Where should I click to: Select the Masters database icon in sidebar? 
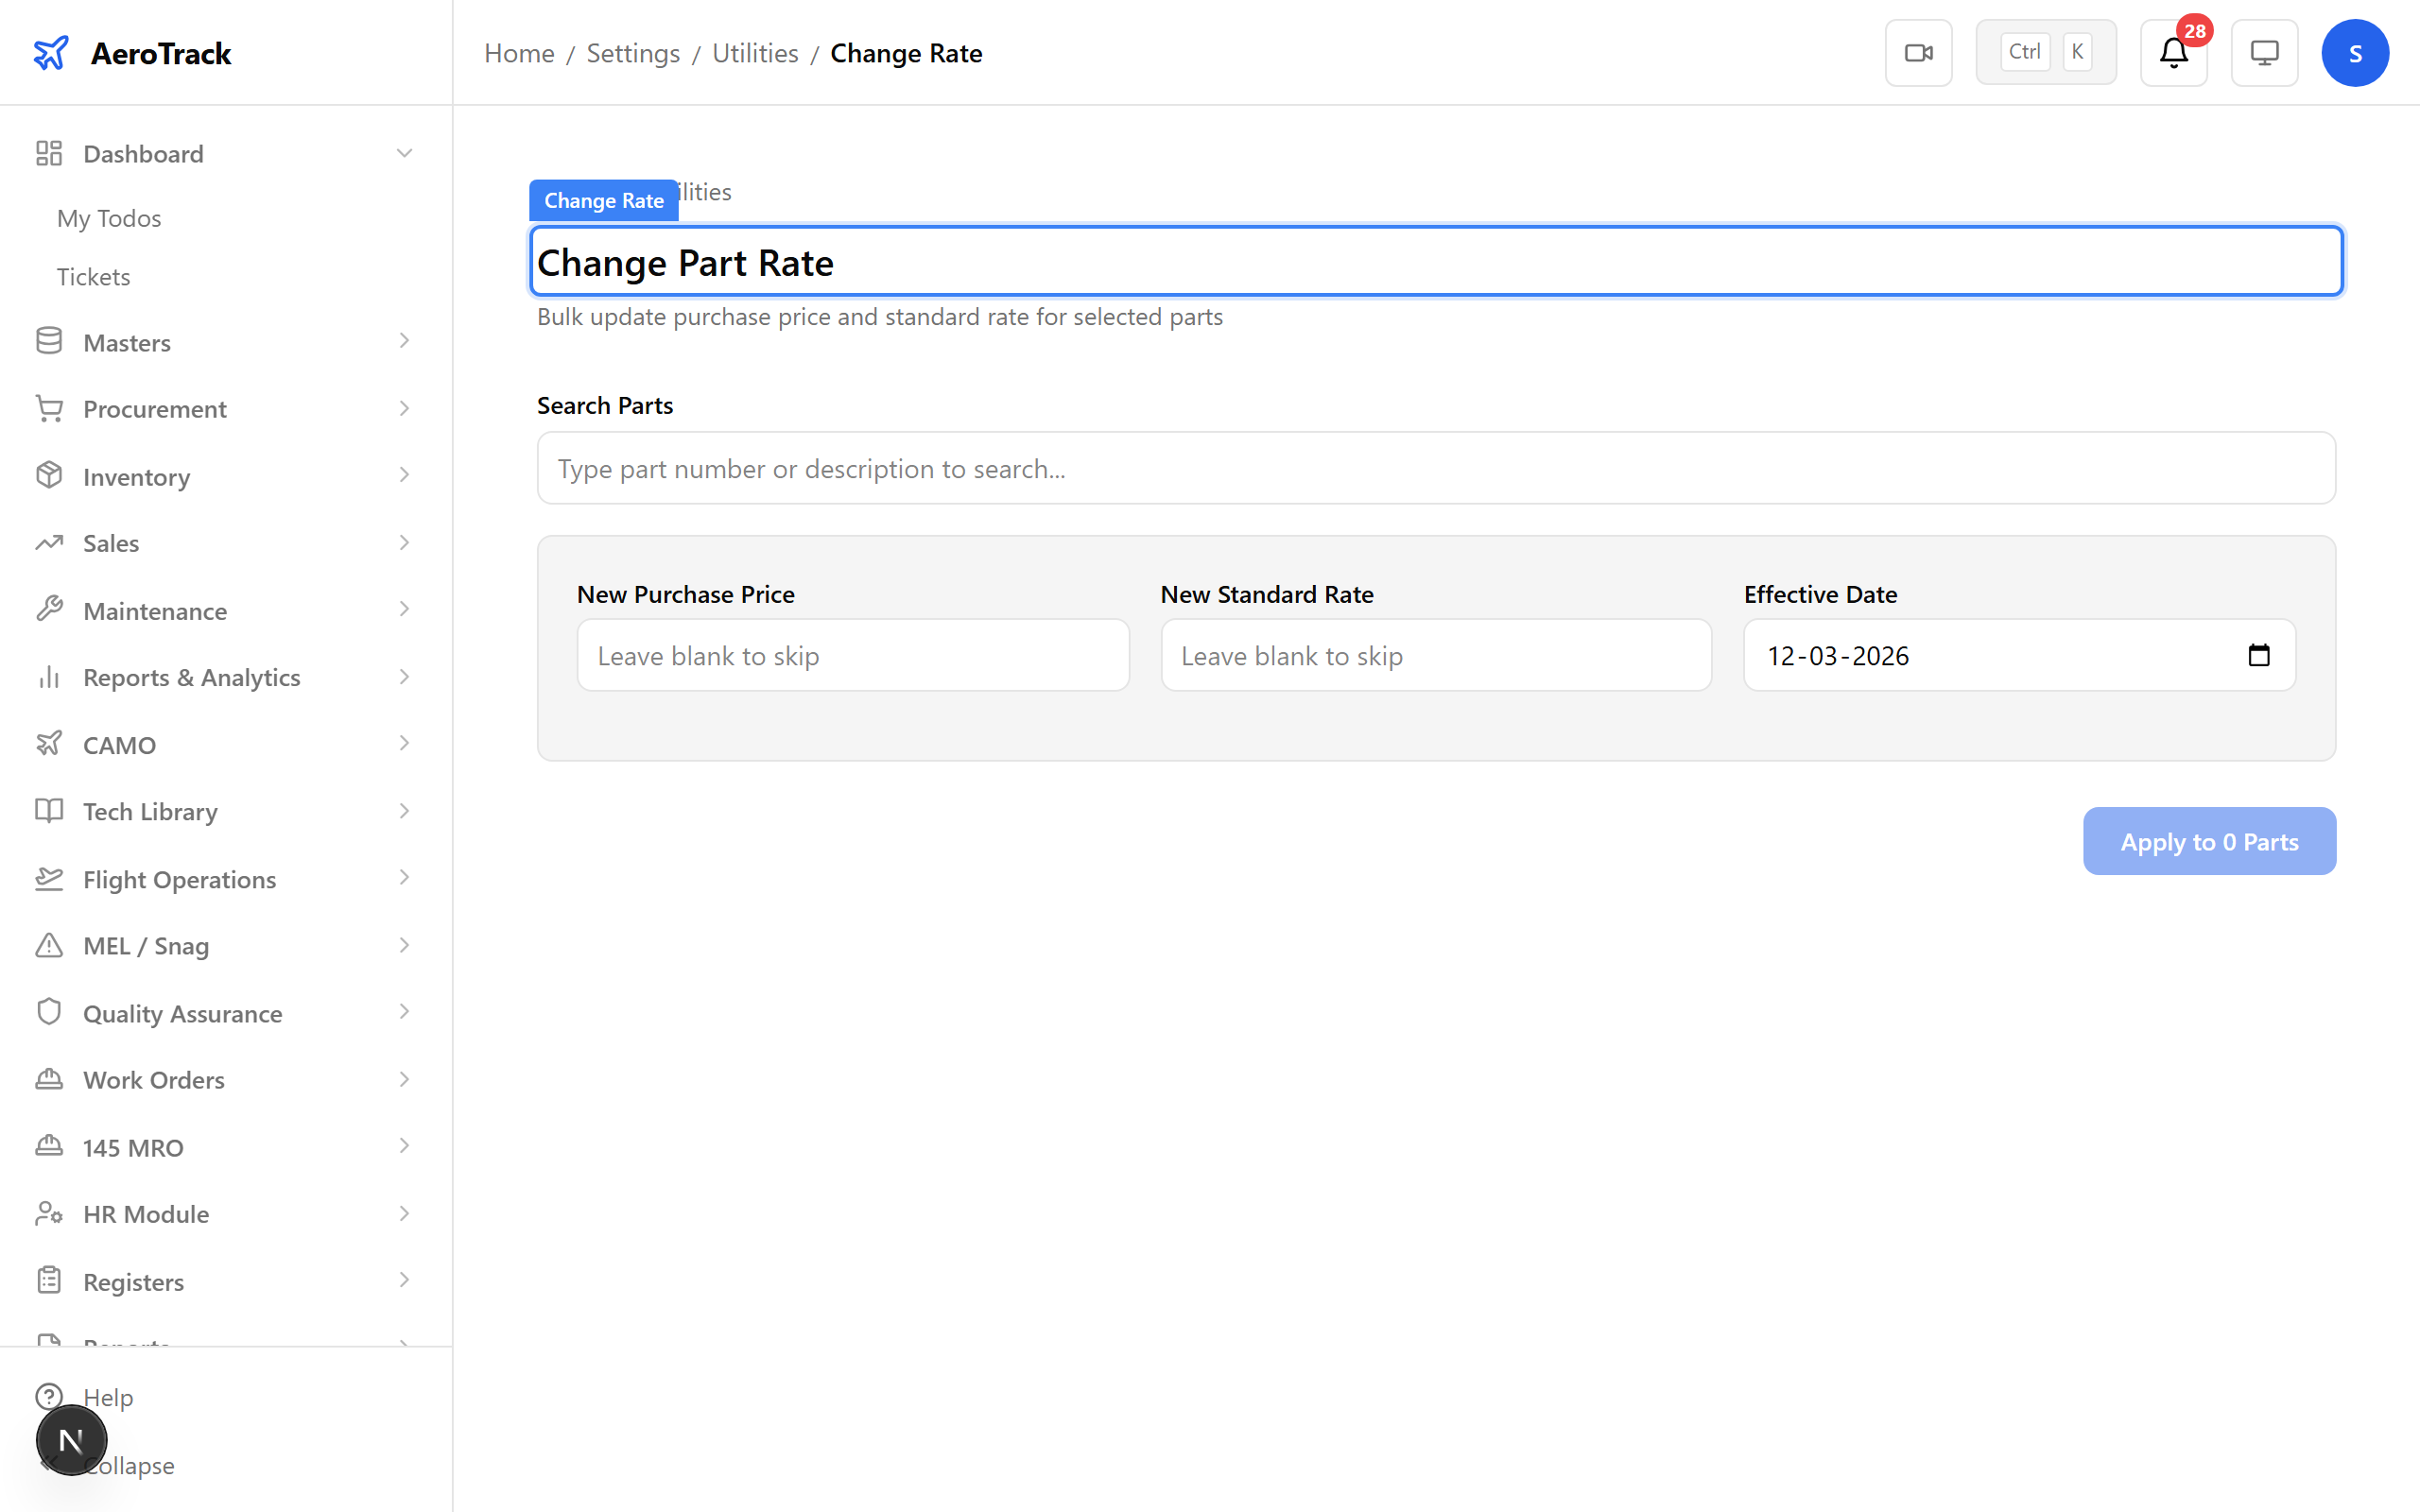49,341
